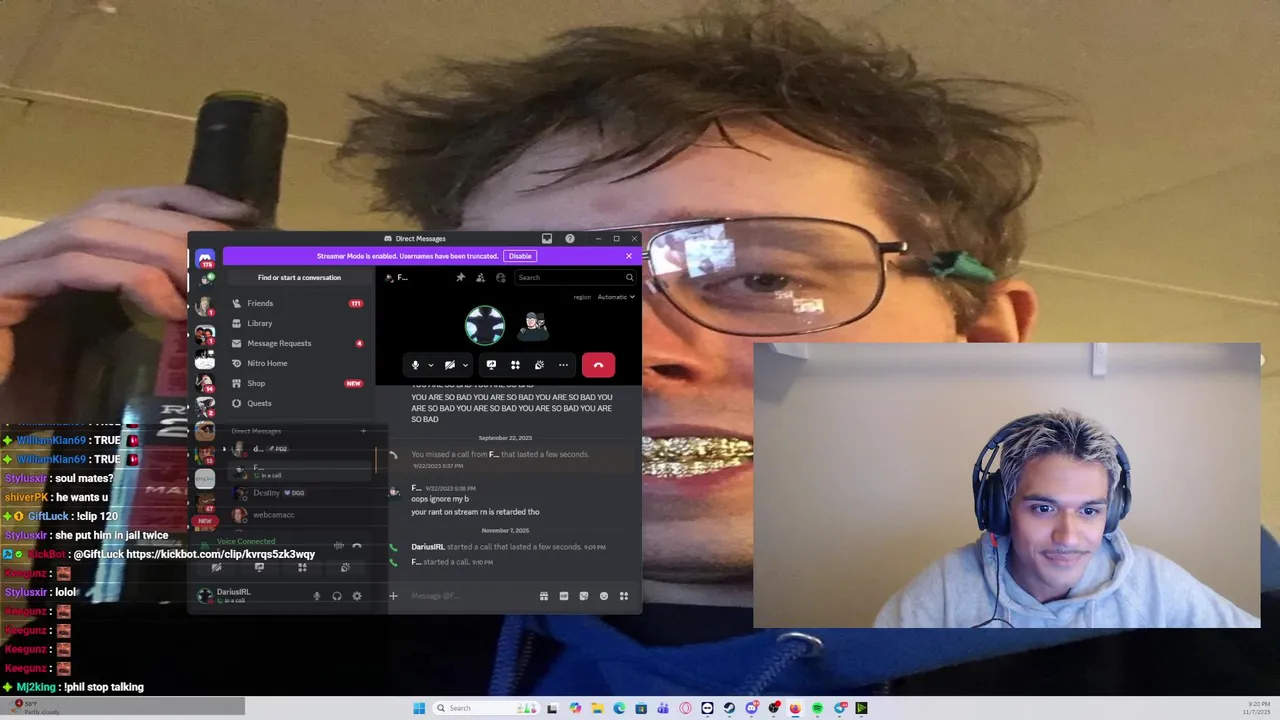
Task: Select the F... In a call DM row
Action: [297, 471]
